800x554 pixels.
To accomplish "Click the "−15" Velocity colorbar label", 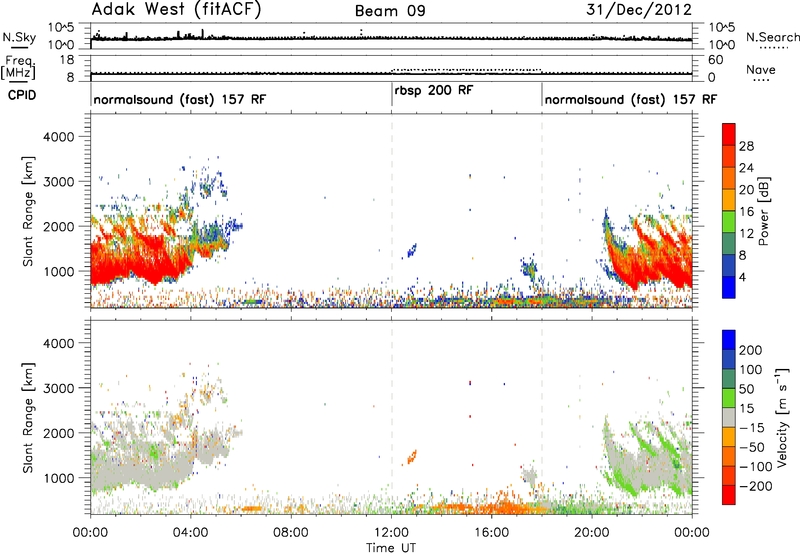I will click(752, 427).
